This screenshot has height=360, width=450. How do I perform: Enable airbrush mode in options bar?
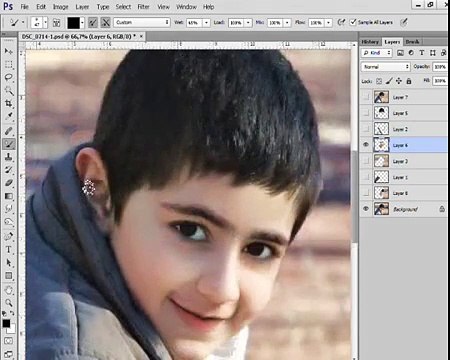pyautogui.click(x=341, y=22)
